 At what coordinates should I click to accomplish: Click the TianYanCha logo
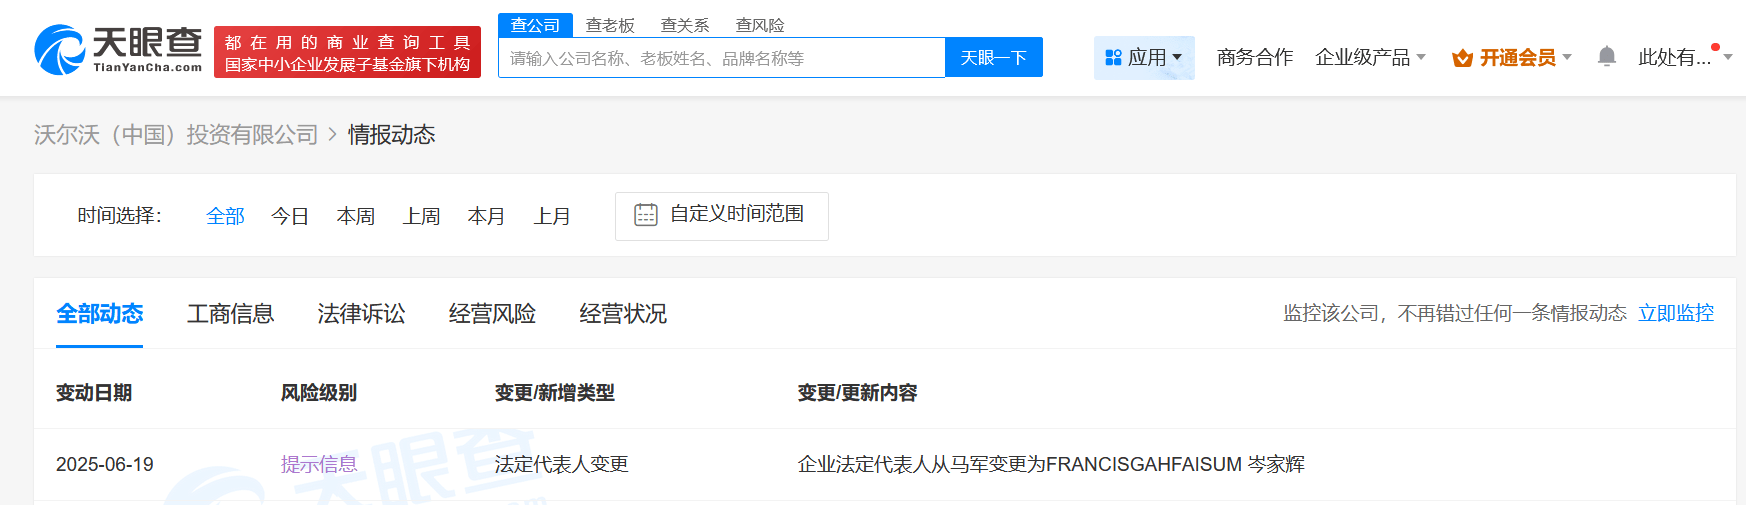coord(118,50)
